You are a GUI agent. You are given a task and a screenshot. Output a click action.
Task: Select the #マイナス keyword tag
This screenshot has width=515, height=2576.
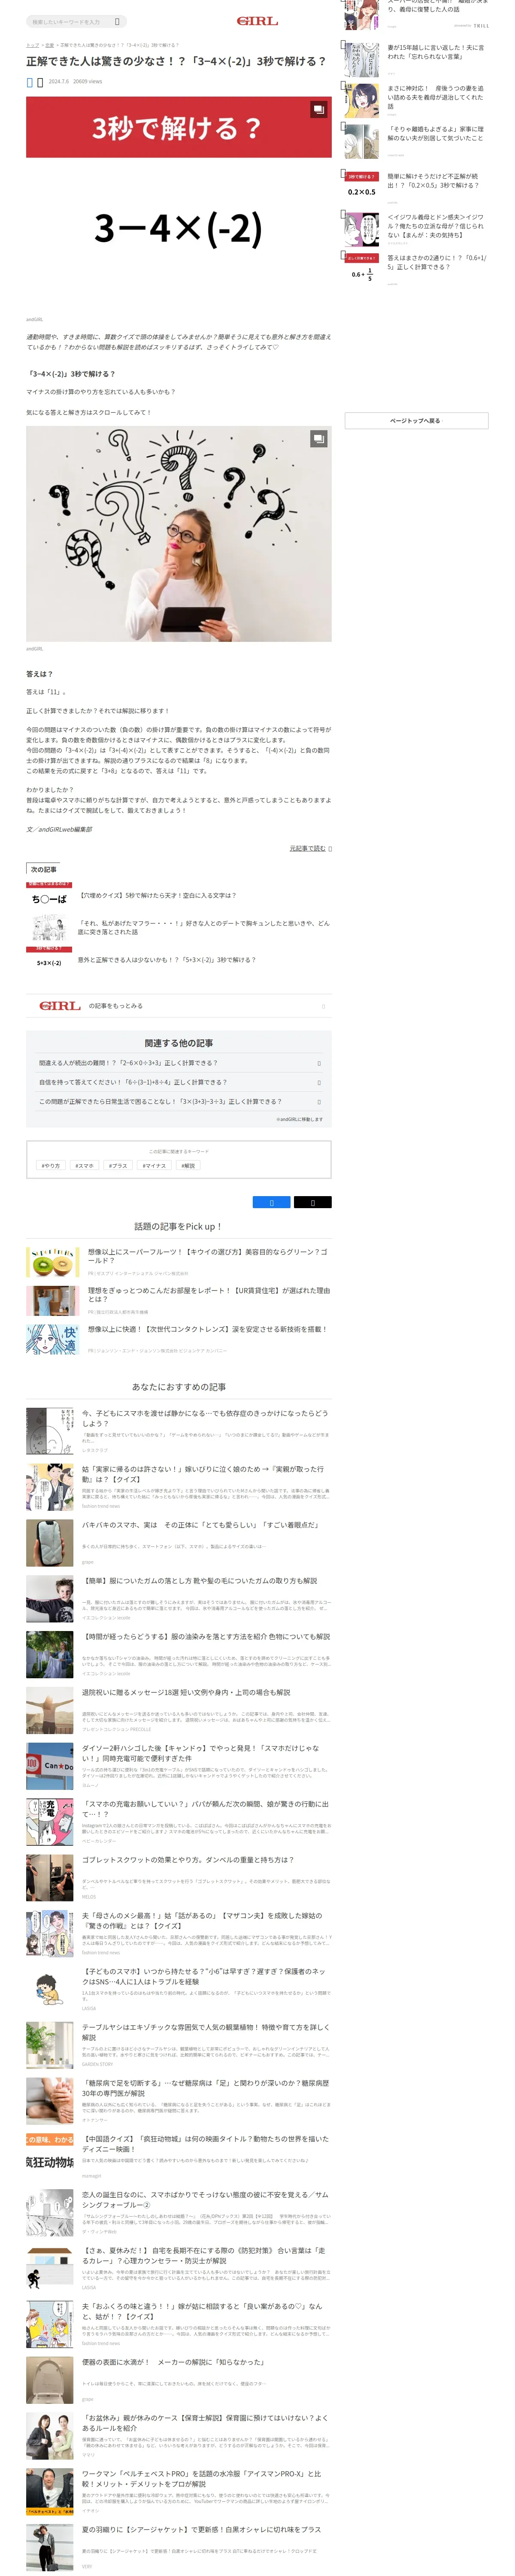154,1165
